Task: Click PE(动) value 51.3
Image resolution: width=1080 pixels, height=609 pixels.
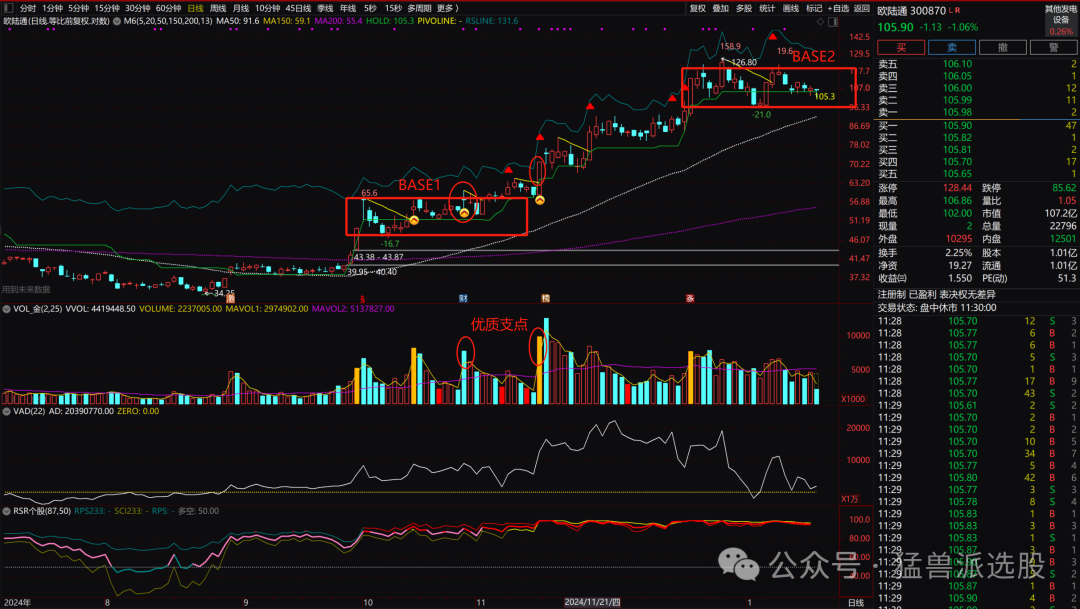Action: click(x=1067, y=278)
